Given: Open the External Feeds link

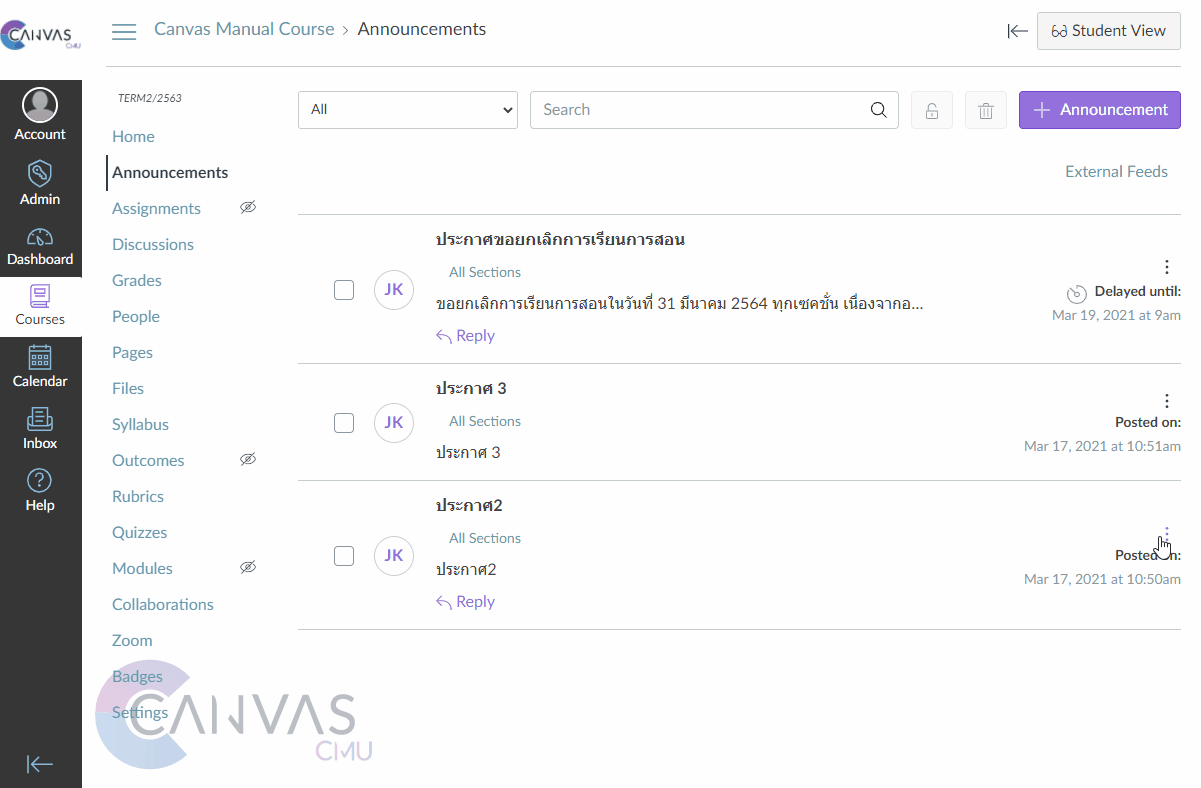Looking at the screenshot, I should [1116, 171].
